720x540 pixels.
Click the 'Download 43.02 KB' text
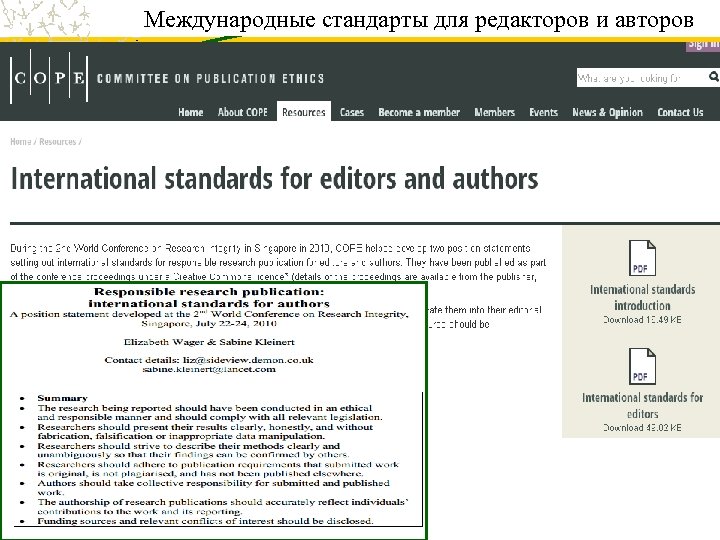642,428
